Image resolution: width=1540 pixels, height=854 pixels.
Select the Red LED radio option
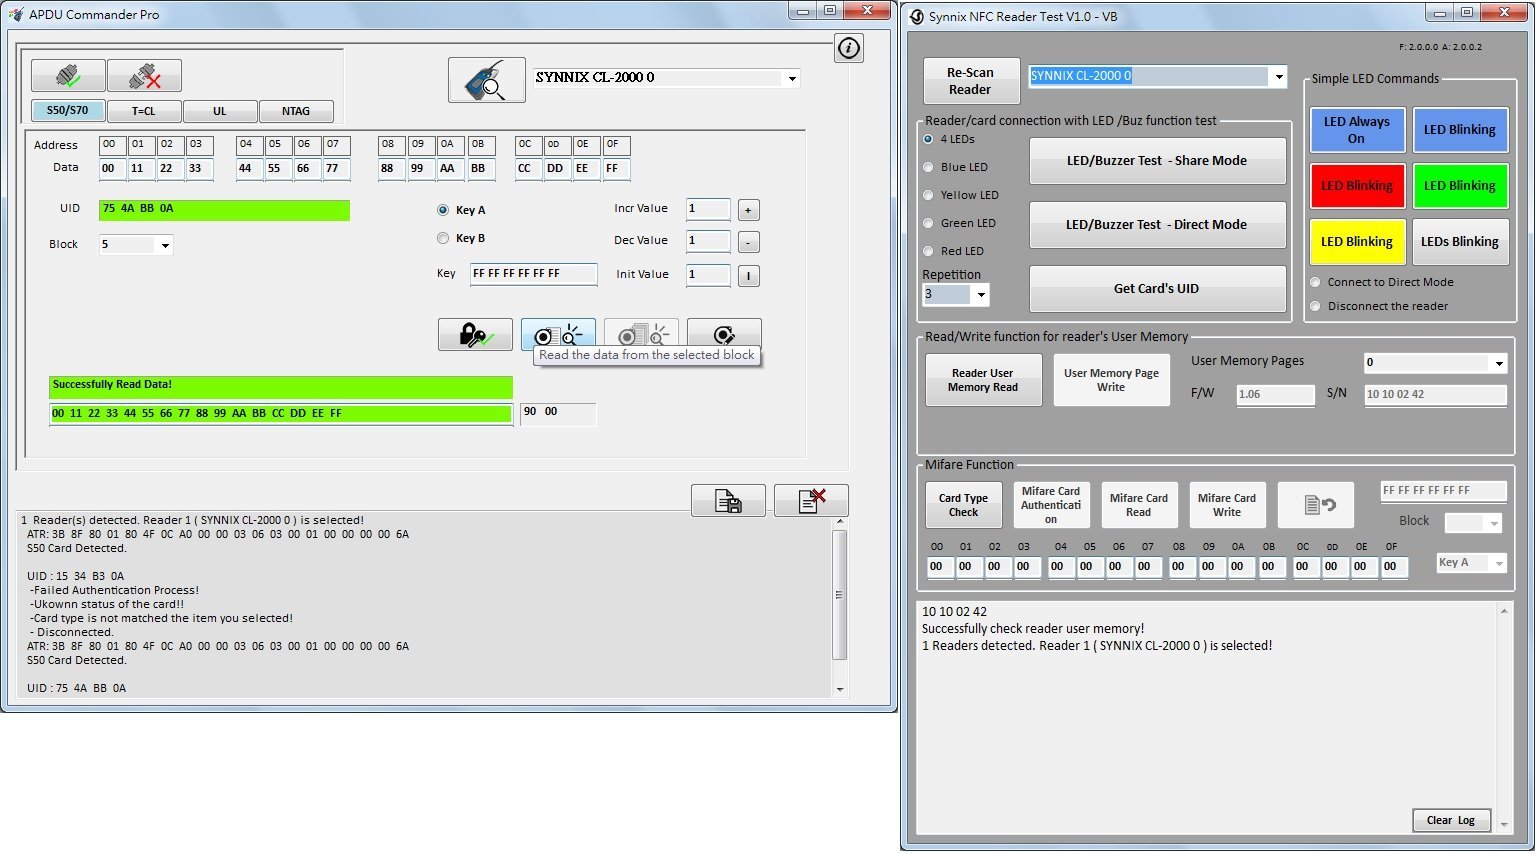[928, 251]
